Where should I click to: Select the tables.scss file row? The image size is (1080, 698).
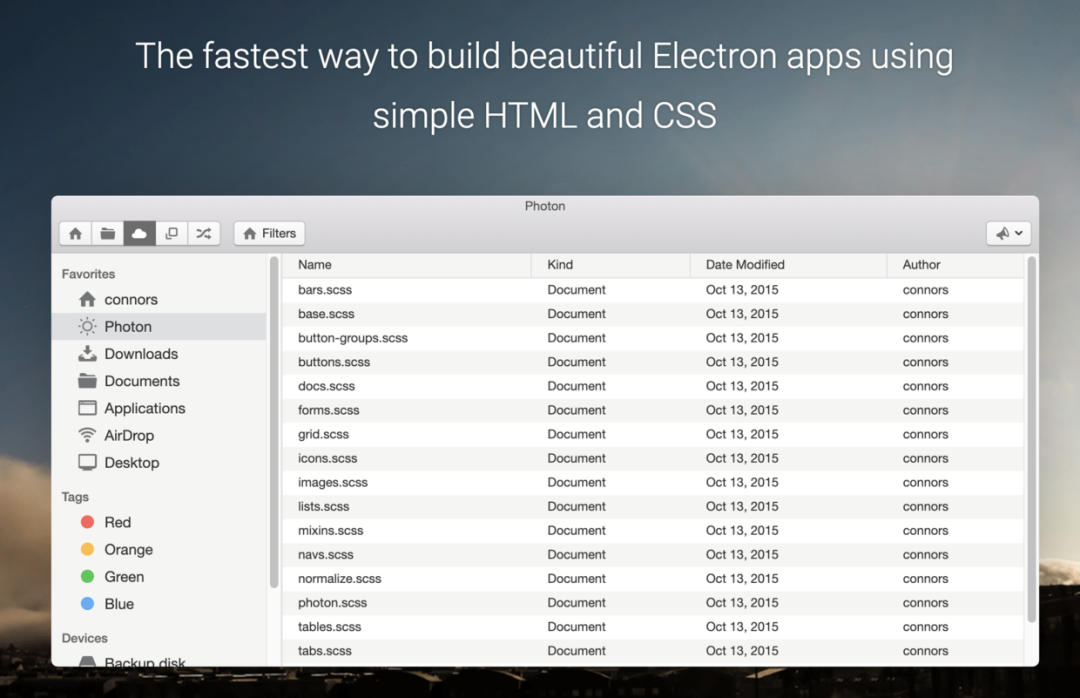pos(652,627)
